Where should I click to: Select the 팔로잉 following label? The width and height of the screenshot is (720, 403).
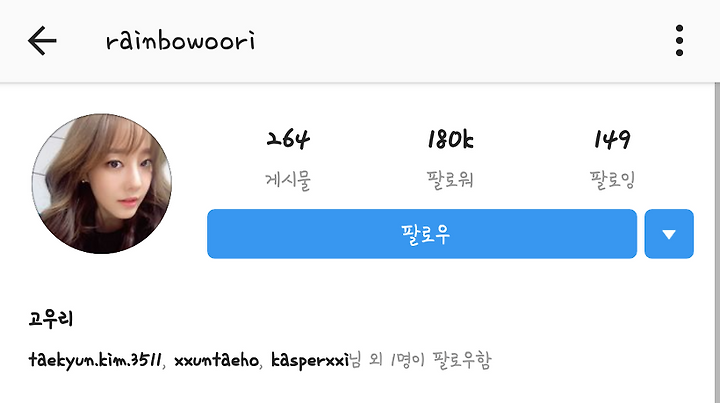point(612,180)
